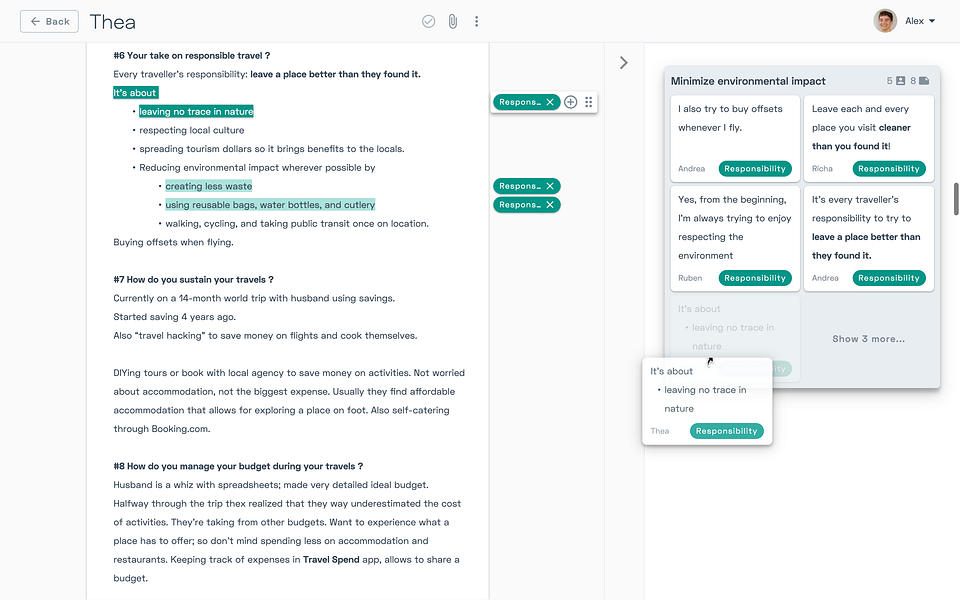Click heading '#8 How do you manage your budget'
This screenshot has width=960, height=600.
point(238,467)
